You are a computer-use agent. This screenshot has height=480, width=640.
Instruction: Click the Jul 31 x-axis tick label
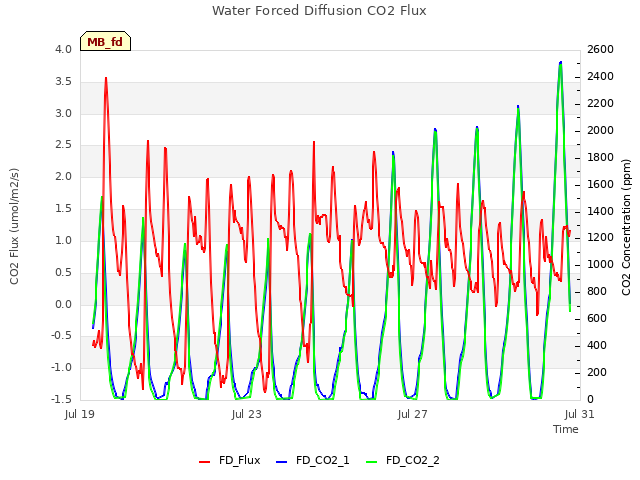[580, 414]
